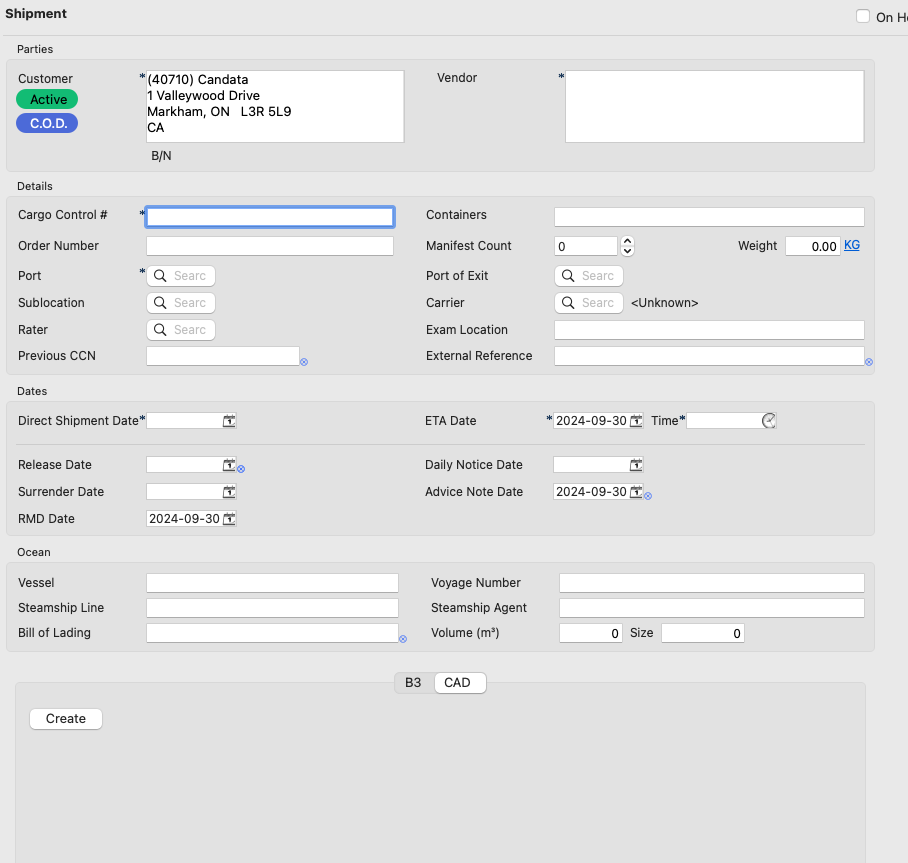The image size is (908, 863).
Task: Click blue circle icon beside Advice Note Date
Action: coord(648,496)
